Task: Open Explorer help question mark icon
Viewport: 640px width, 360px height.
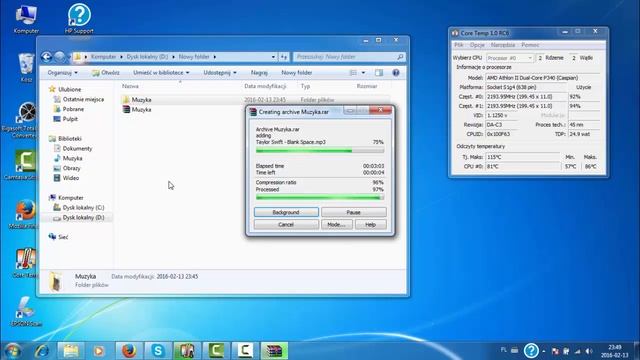Action: 396,73
